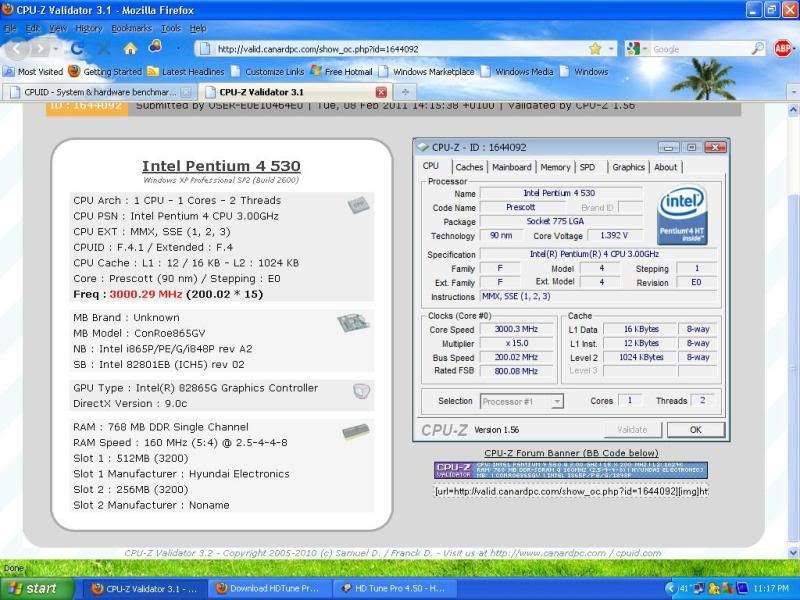Click the CPU chip image beside CPU Arch

[x=358, y=205]
